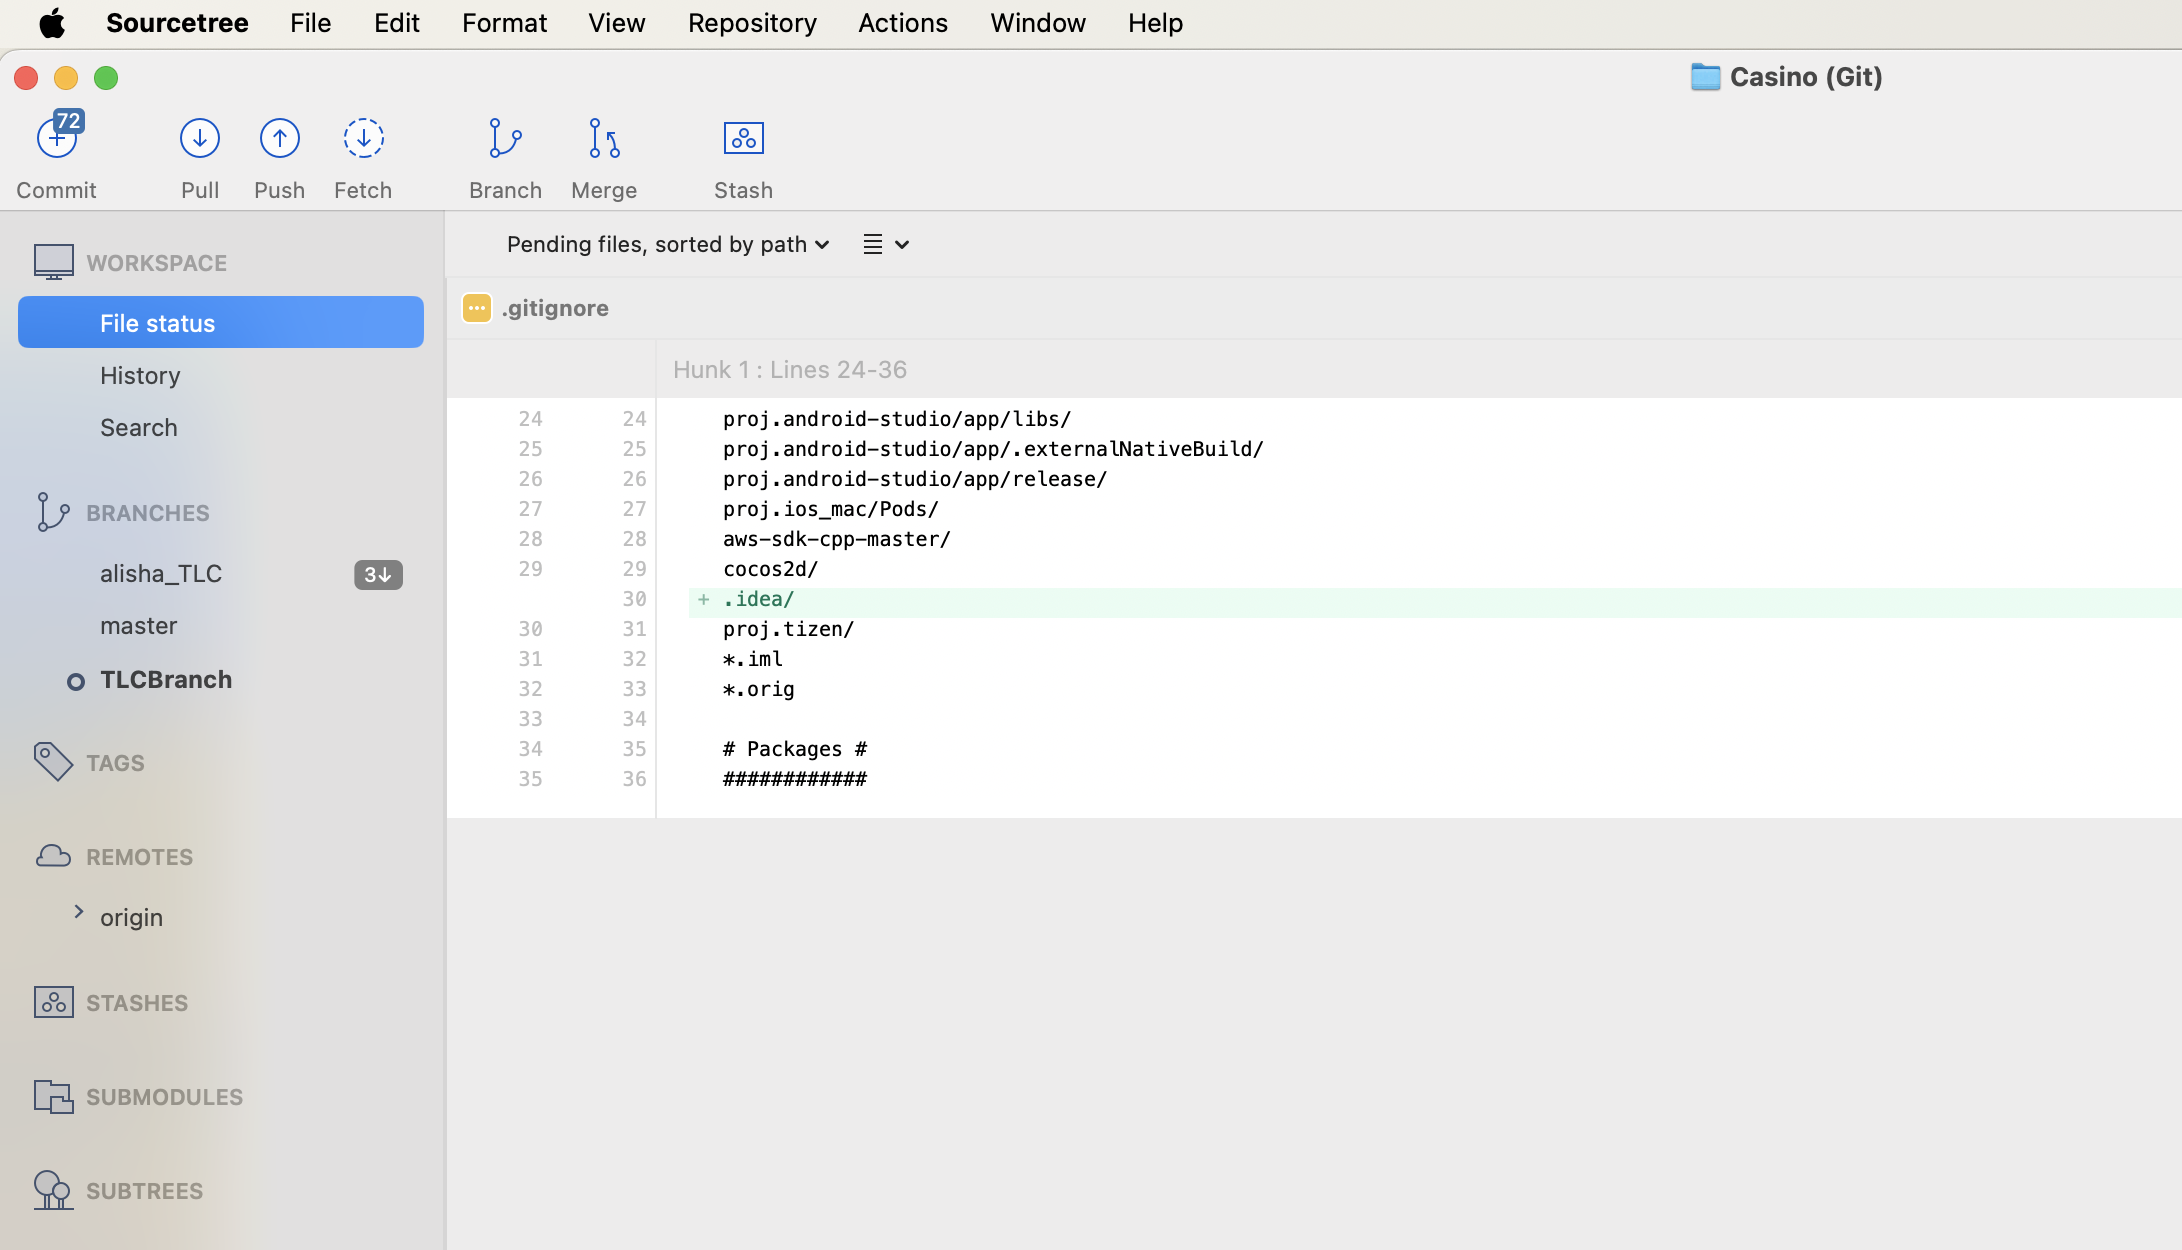
Task: Click the Subtrees section icon
Action: tap(53, 1190)
